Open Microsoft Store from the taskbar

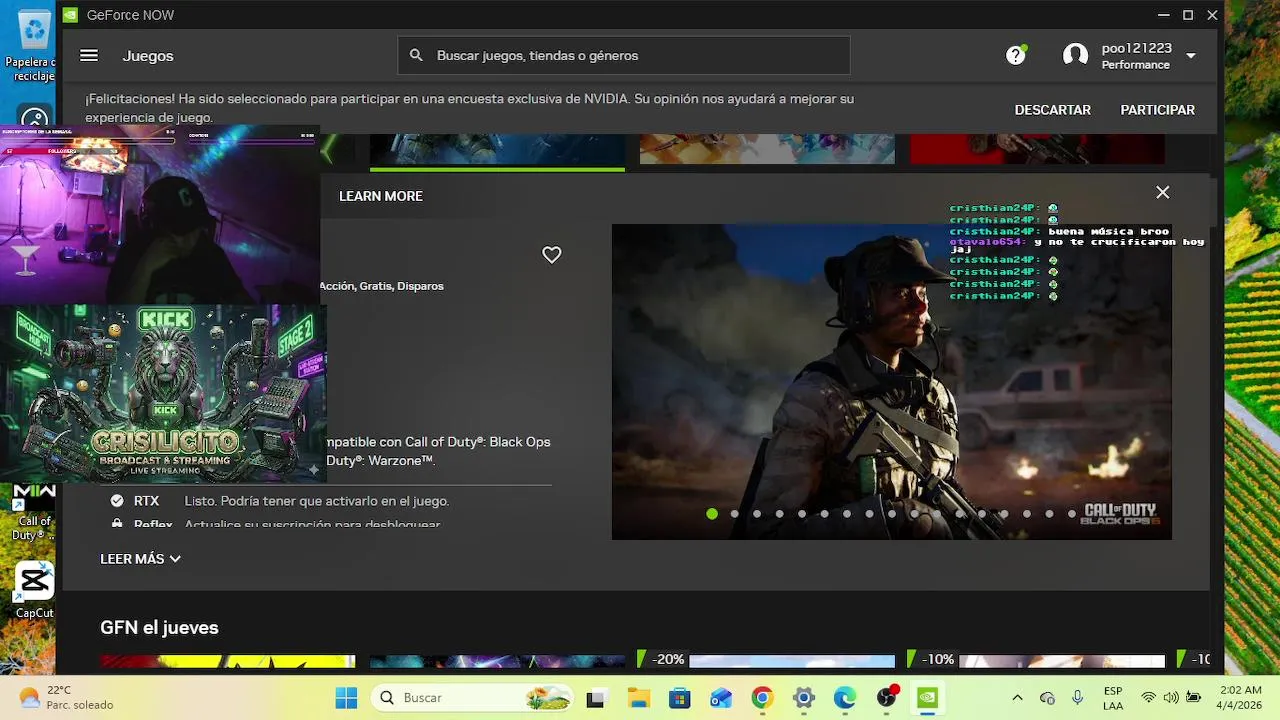click(680, 698)
